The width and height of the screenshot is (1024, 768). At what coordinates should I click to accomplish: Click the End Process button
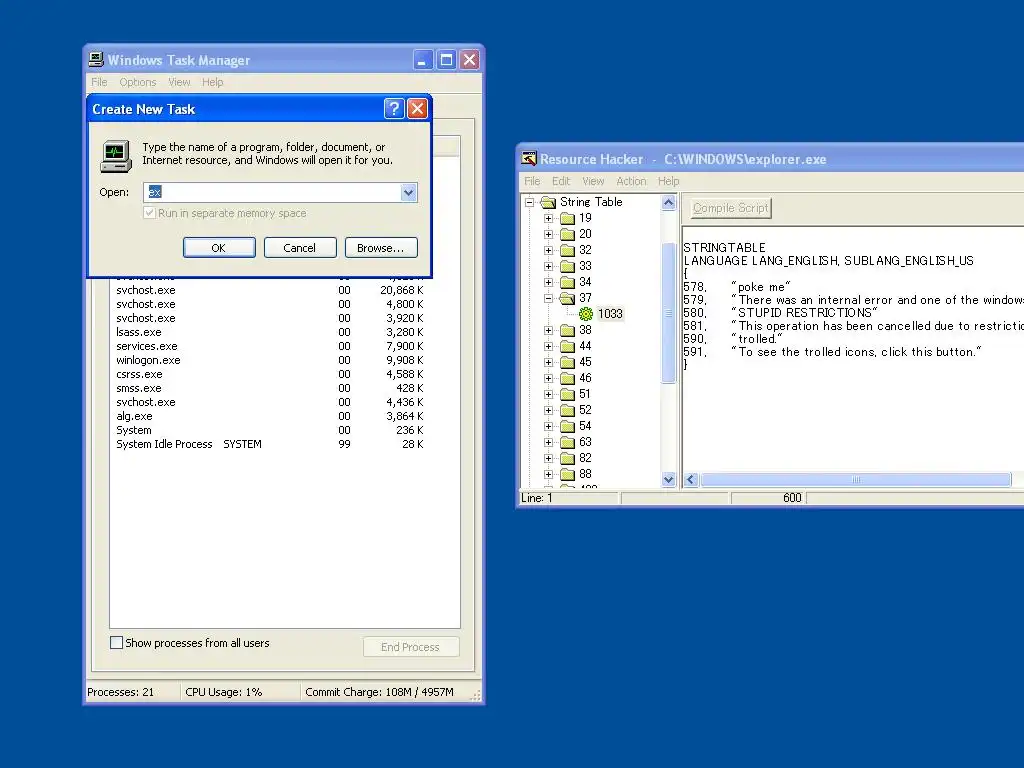(411, 647)
